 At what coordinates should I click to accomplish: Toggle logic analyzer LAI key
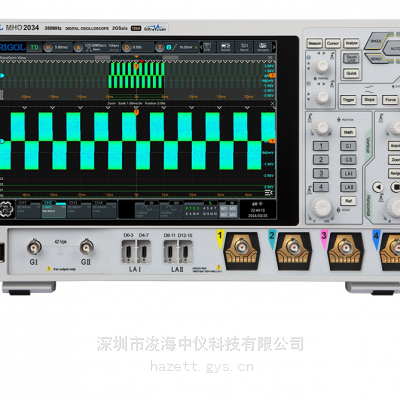pos(348,173)
